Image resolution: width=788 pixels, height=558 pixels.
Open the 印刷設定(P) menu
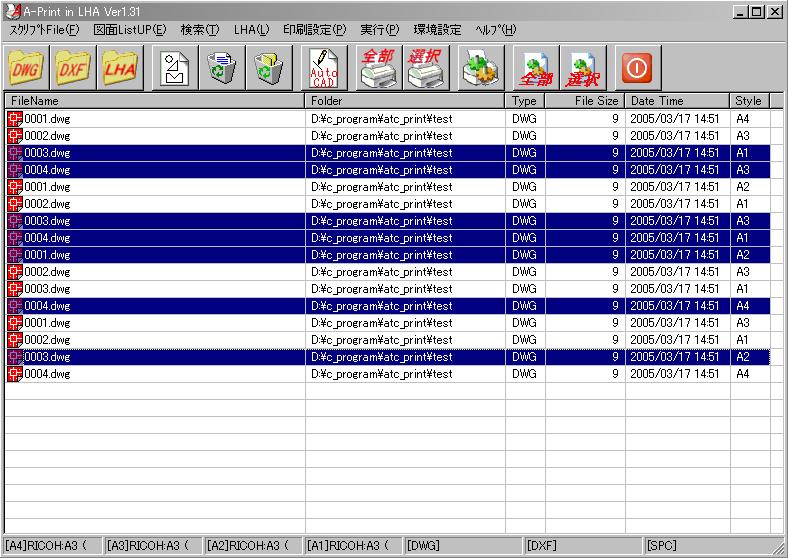click(314, 30)
